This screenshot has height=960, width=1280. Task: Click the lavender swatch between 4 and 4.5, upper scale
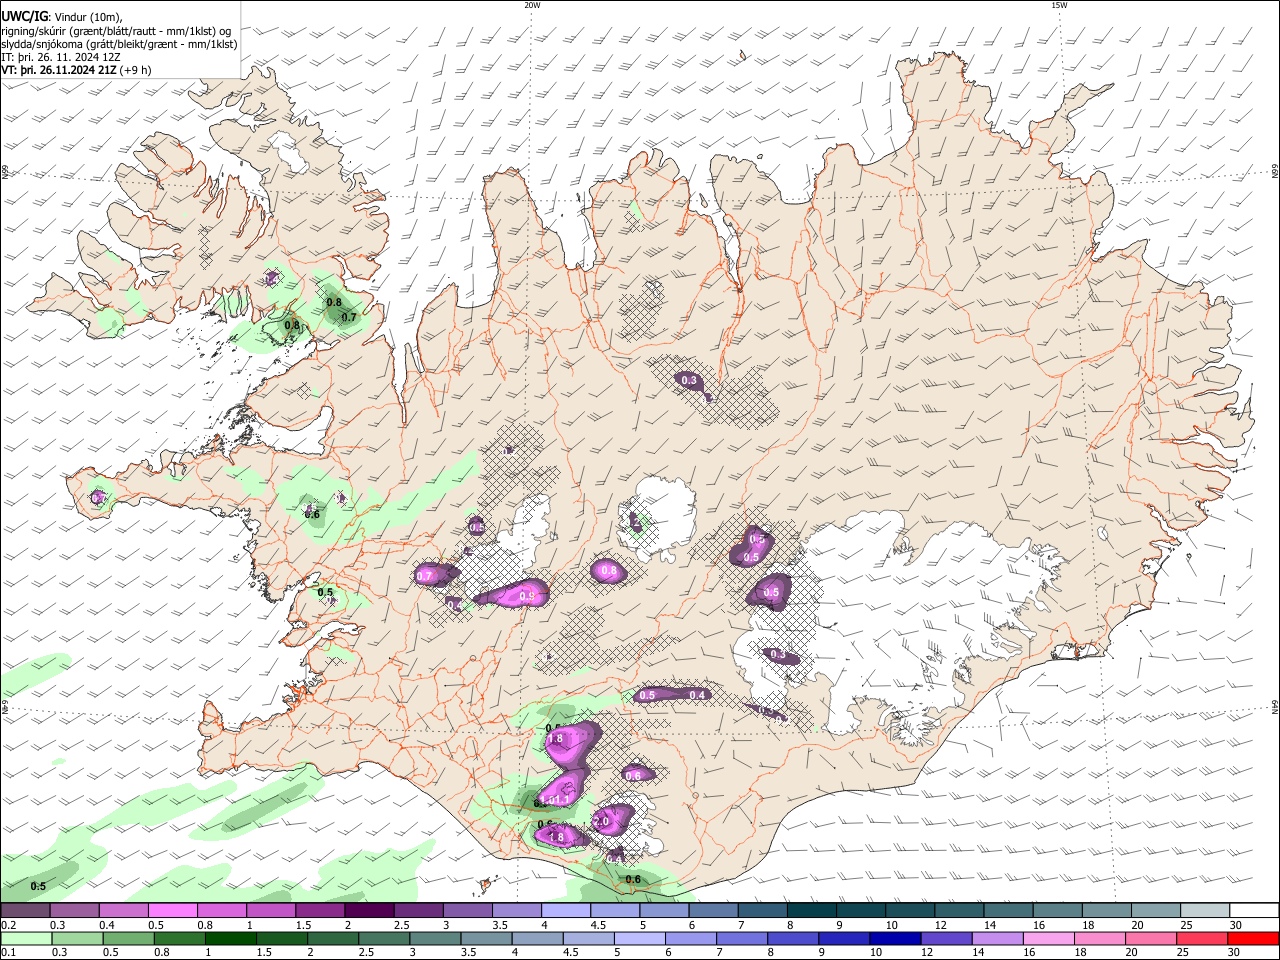point(565,911)
